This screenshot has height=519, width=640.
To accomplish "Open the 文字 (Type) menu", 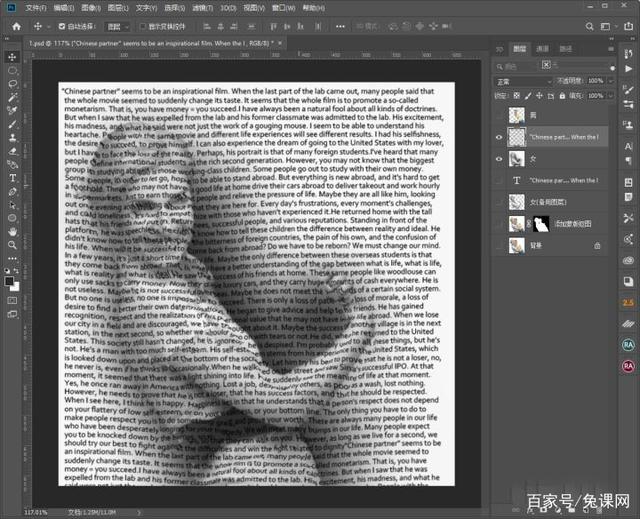I will tap(146, 8).
